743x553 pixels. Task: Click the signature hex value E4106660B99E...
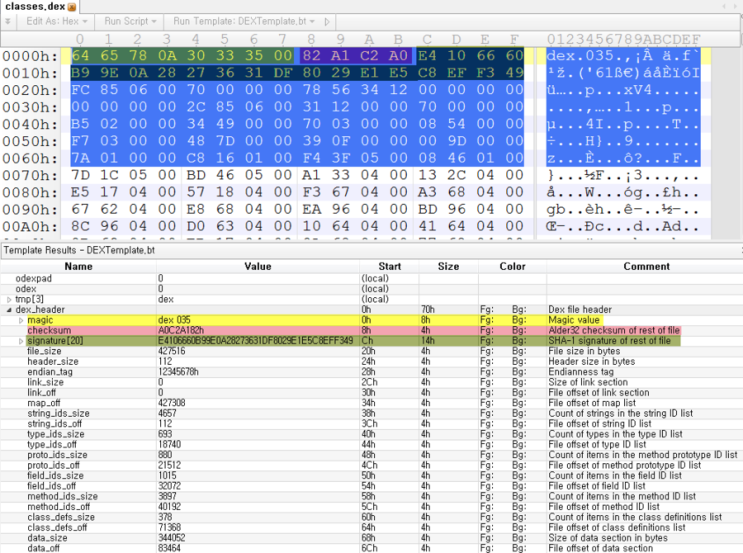click(255, 341)
